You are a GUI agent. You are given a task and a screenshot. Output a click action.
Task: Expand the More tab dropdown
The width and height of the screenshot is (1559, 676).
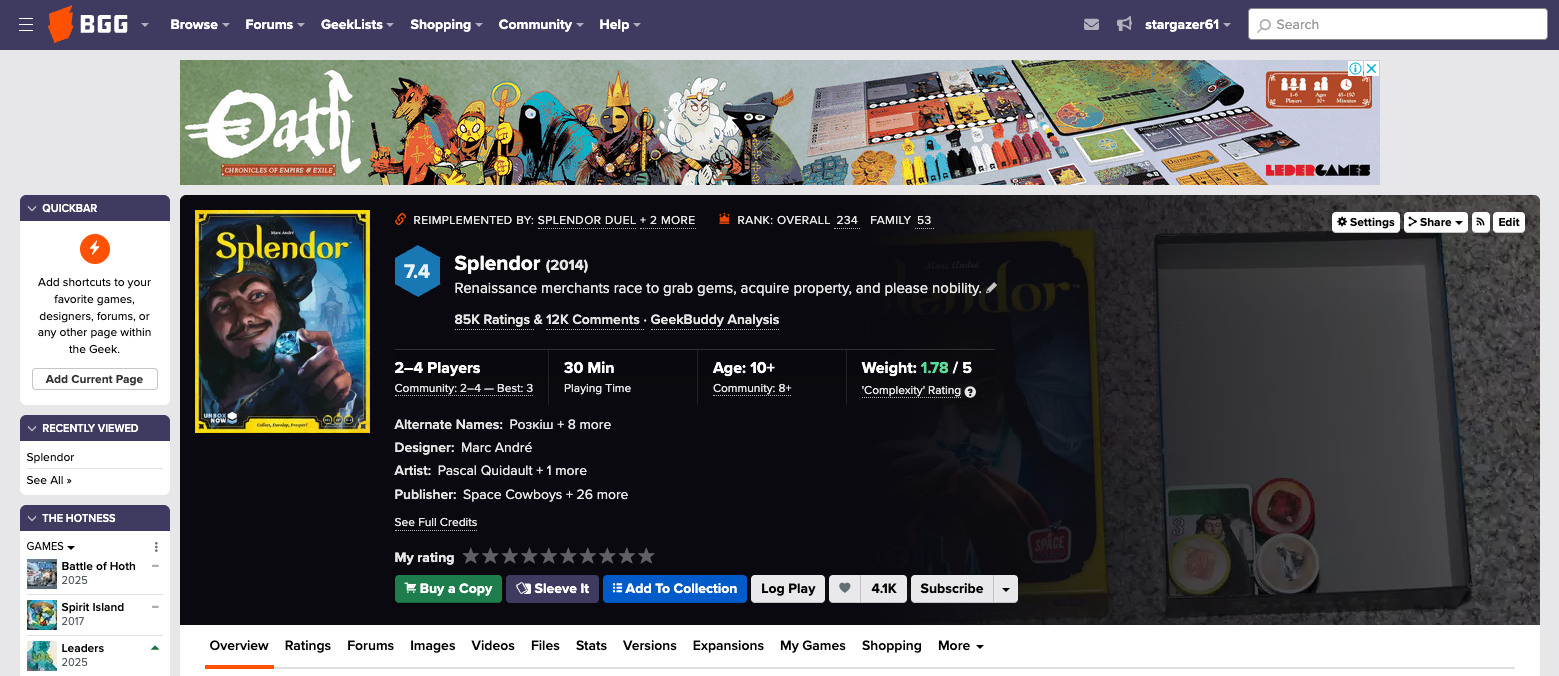pyautogui.click(x=960, y=646)
